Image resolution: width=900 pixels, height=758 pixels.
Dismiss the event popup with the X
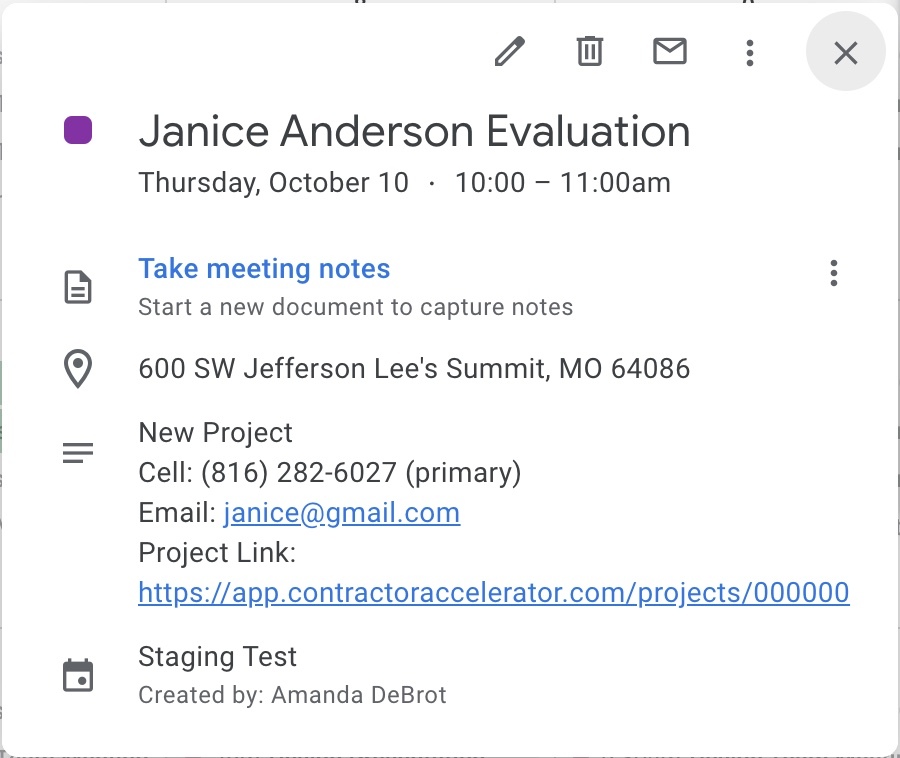pyautogui.click(x=845, y=52)
